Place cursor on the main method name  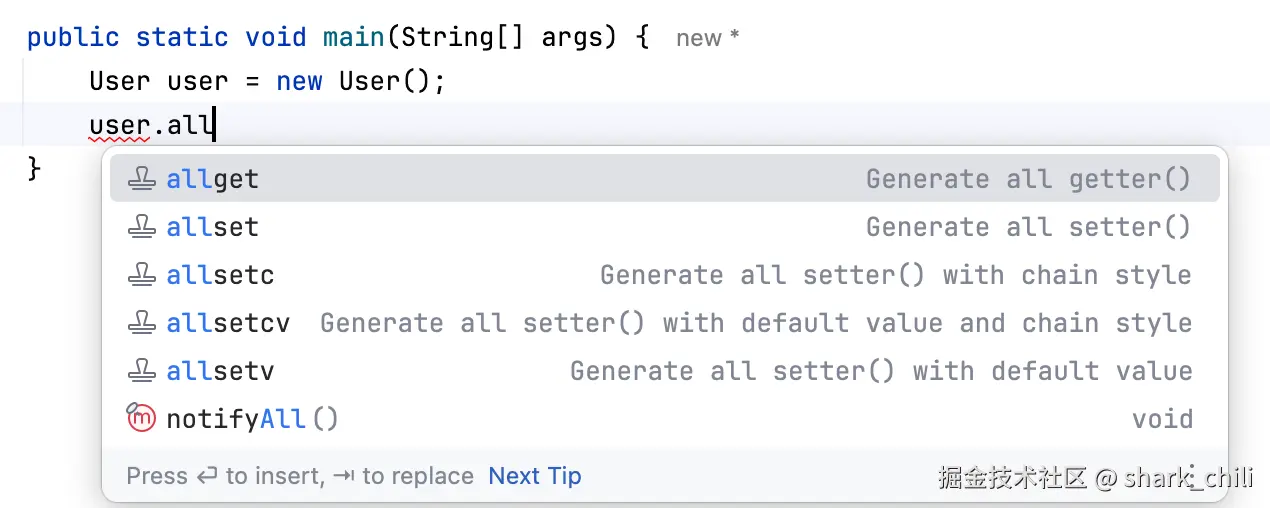[354, 37]
